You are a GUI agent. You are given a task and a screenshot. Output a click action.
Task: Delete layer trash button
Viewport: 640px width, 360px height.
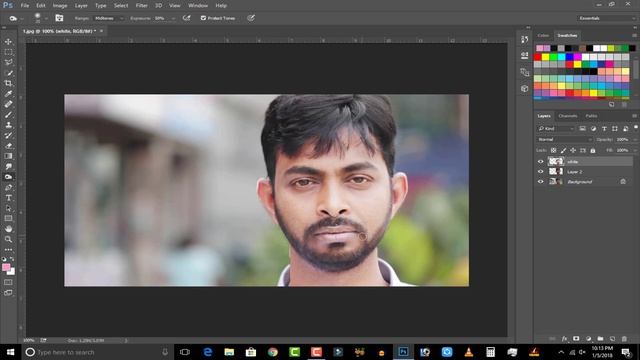(x=624, y=339)
